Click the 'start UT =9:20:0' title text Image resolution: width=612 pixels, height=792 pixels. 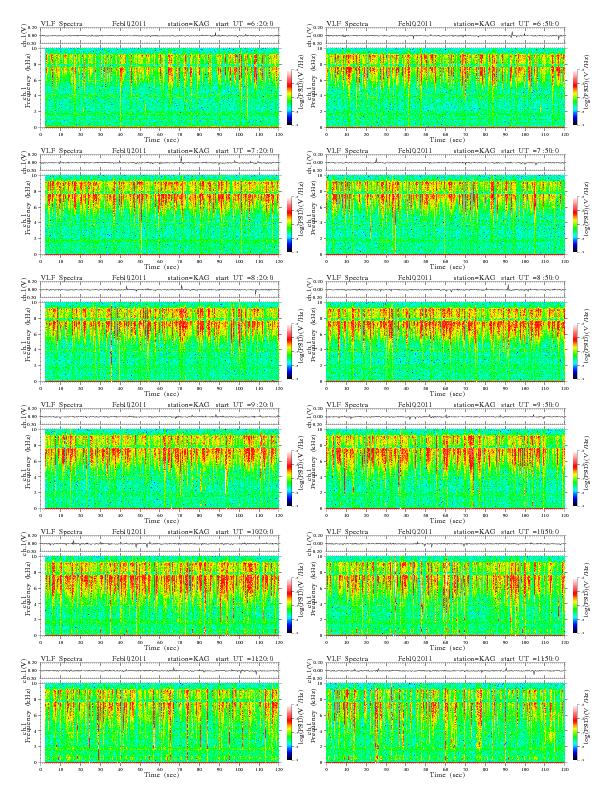pyautogui.click(x=244, y=405)
